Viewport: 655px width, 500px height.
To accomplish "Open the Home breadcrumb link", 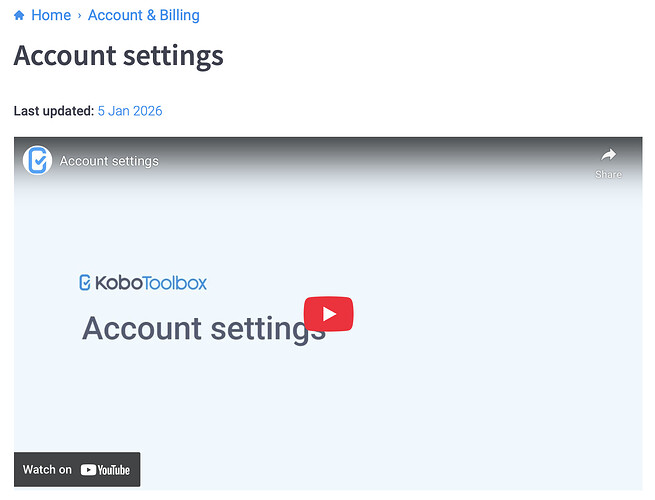I will (51, 15).
